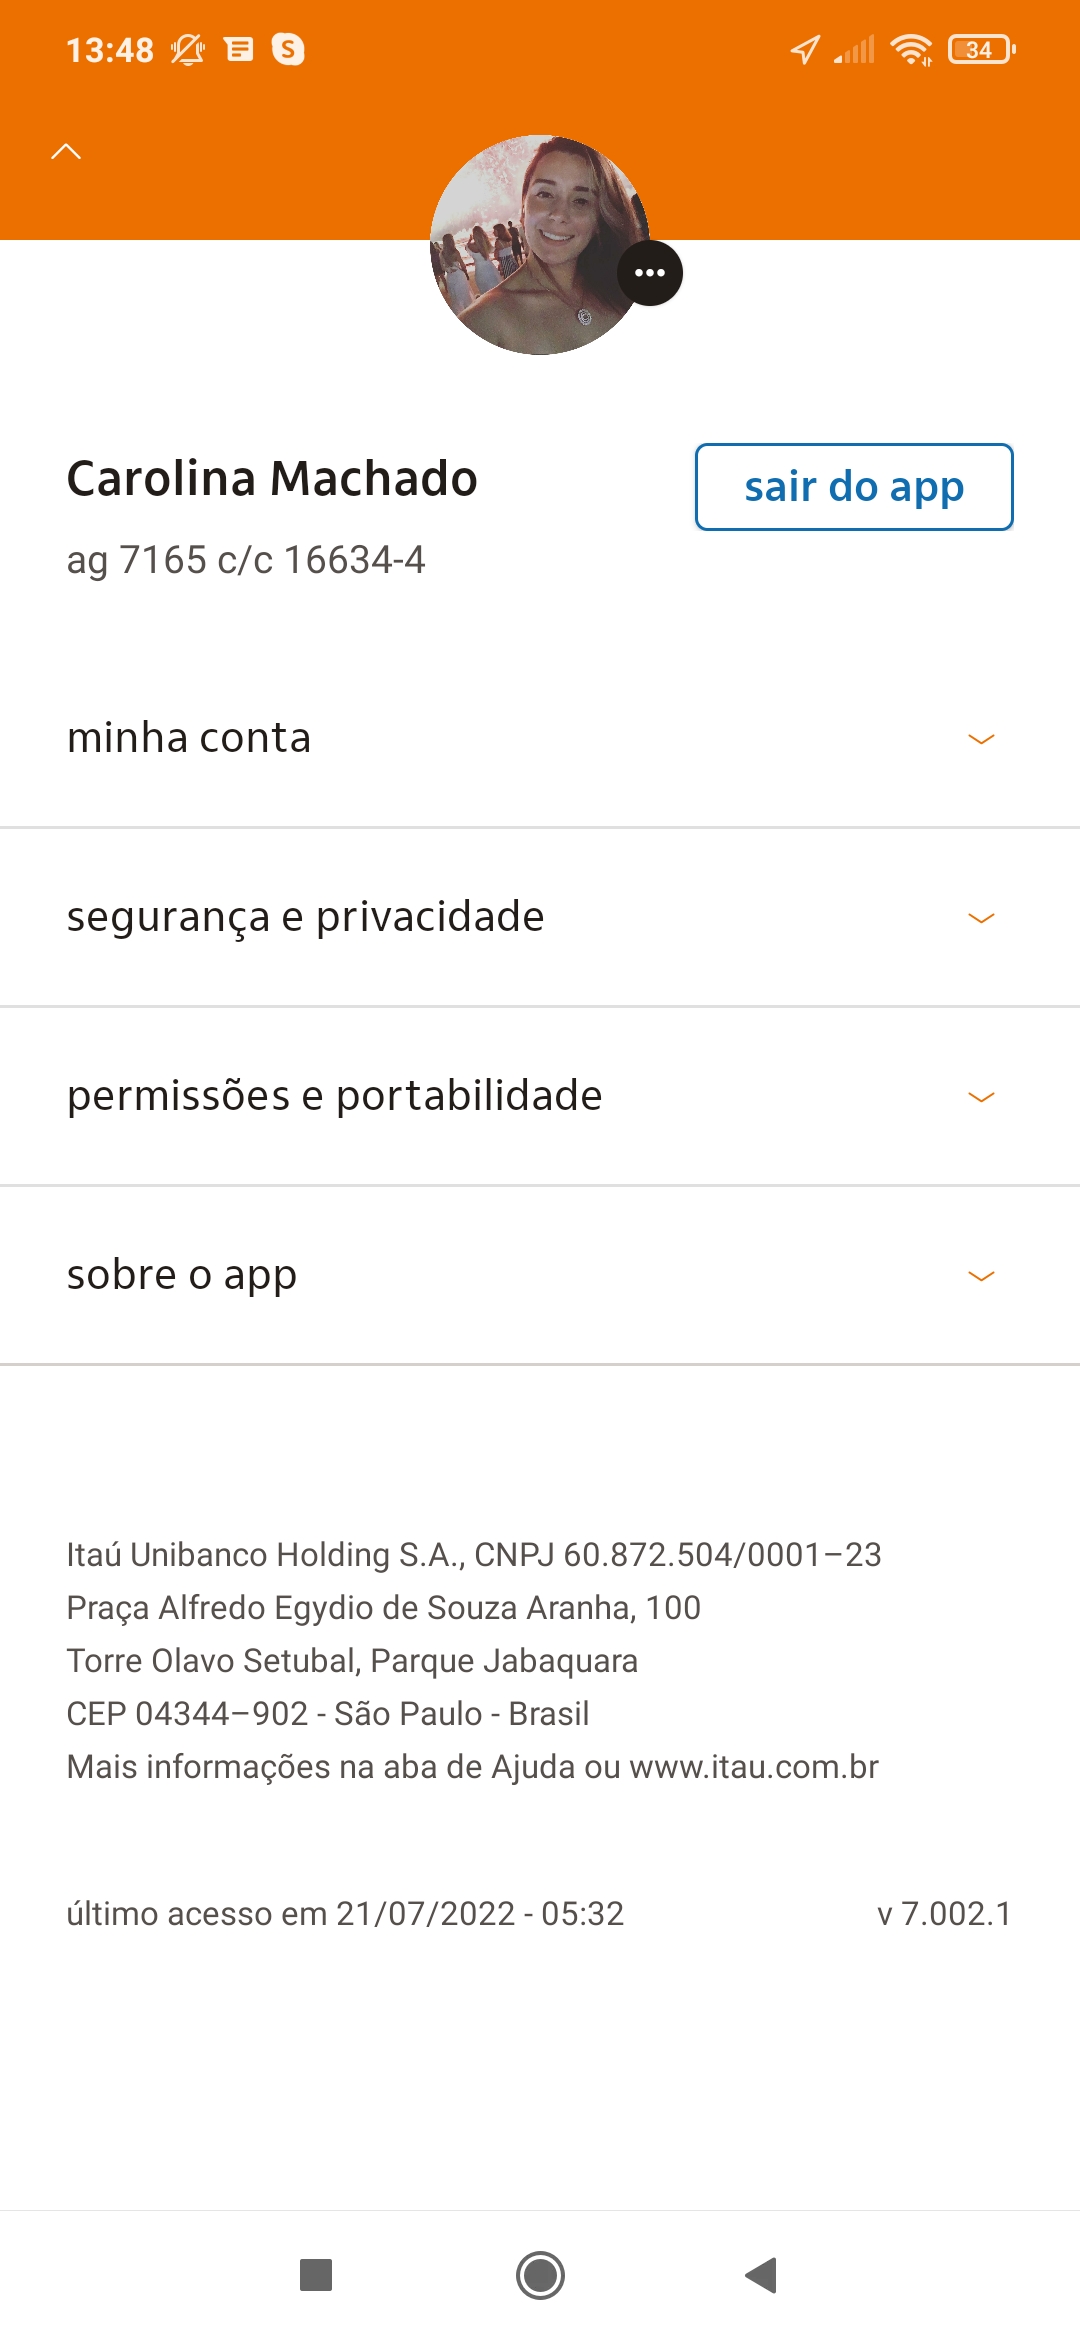
Task: Tap the battery indicator in status bar
Action: click(981, 49)
